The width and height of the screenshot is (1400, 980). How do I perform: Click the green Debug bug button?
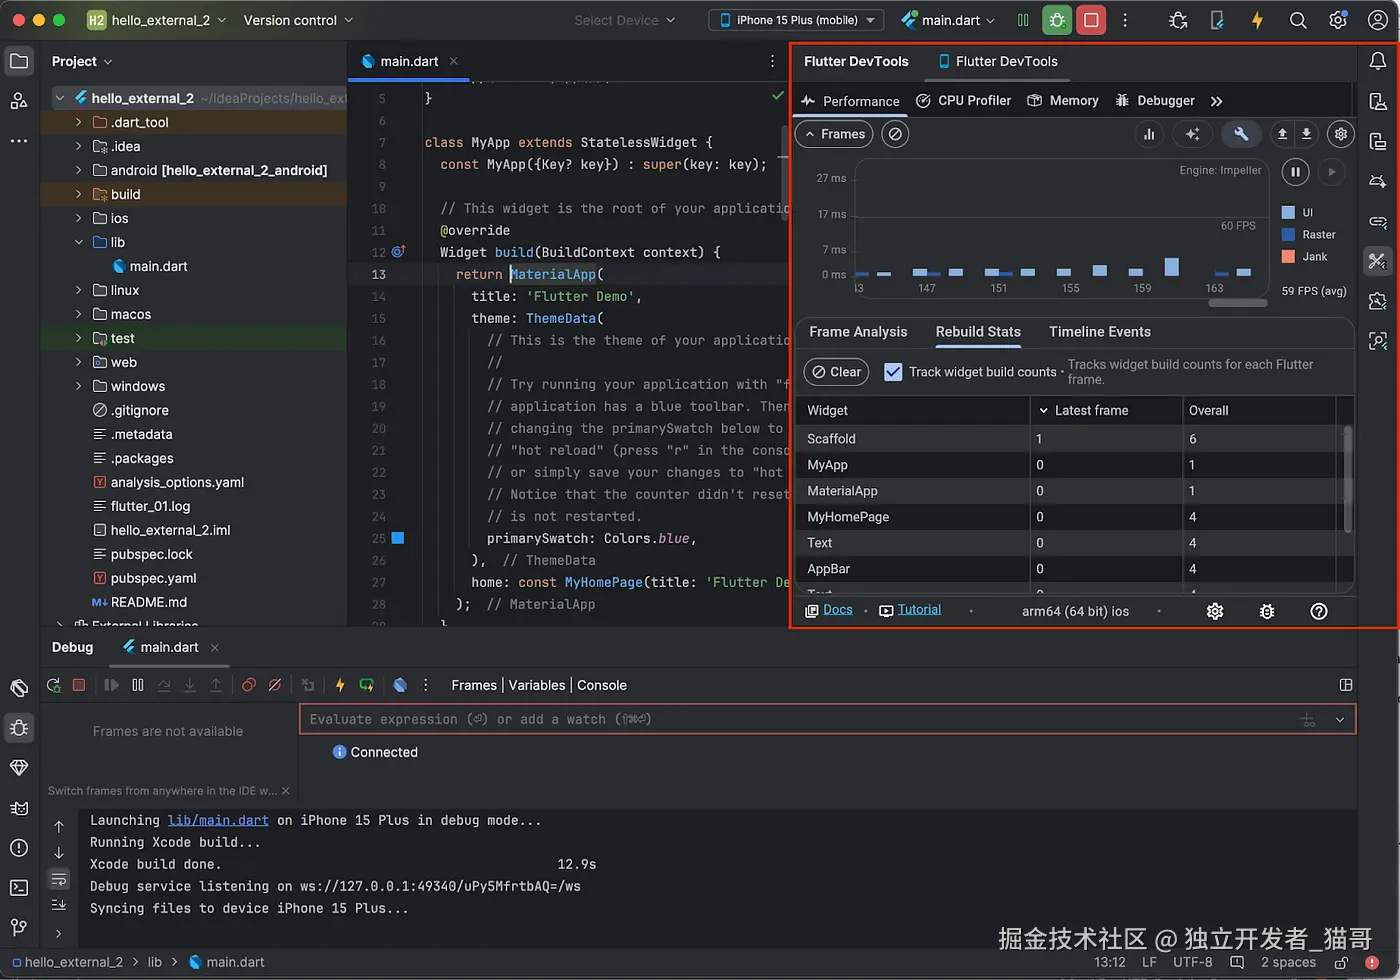(x=1057, y=20)
